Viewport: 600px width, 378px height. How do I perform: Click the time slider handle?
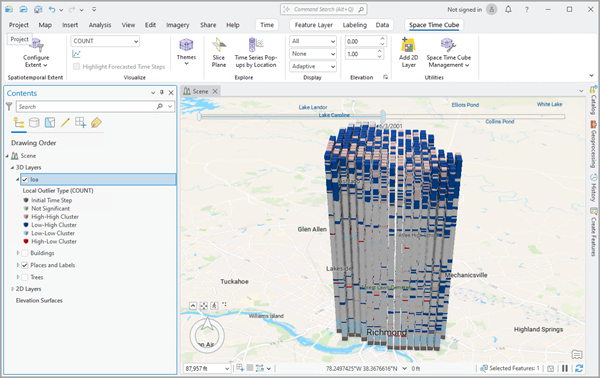click(383, 116)
